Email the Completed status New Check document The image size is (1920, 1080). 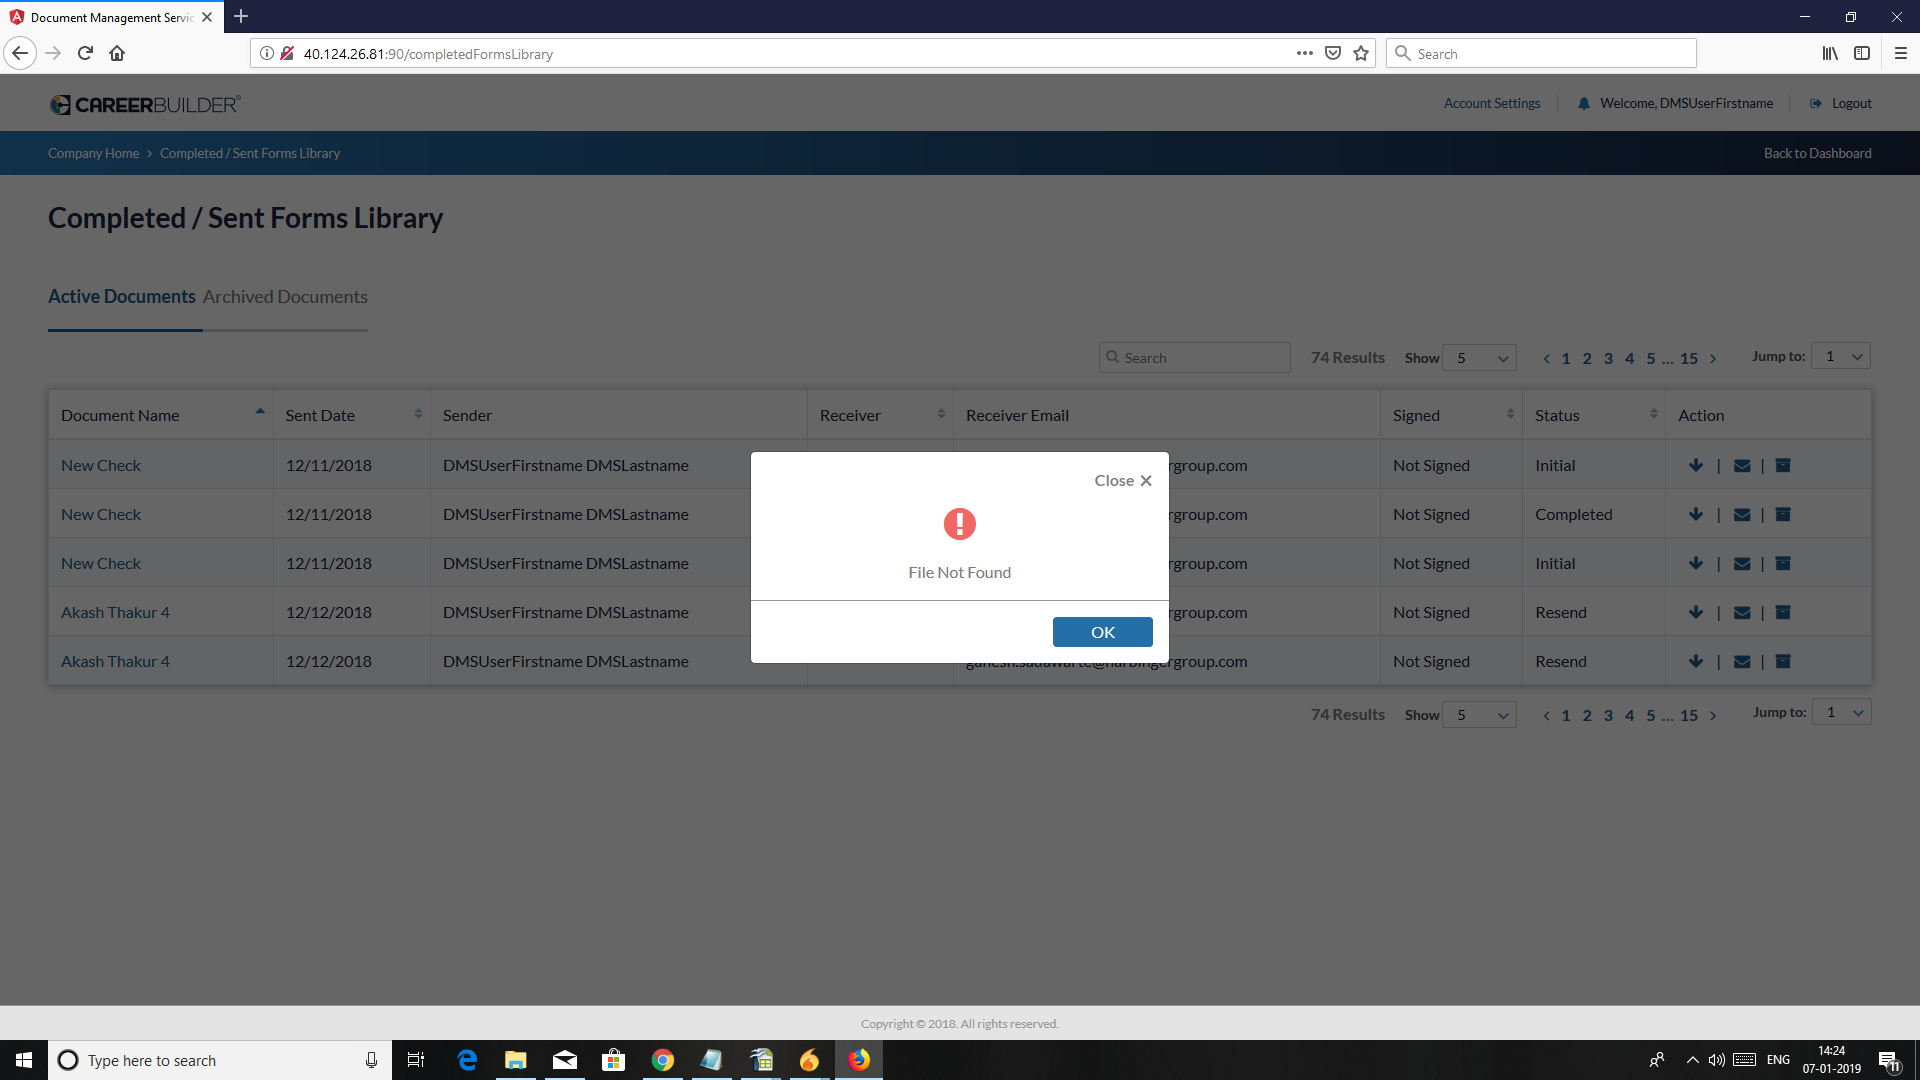1742,515
